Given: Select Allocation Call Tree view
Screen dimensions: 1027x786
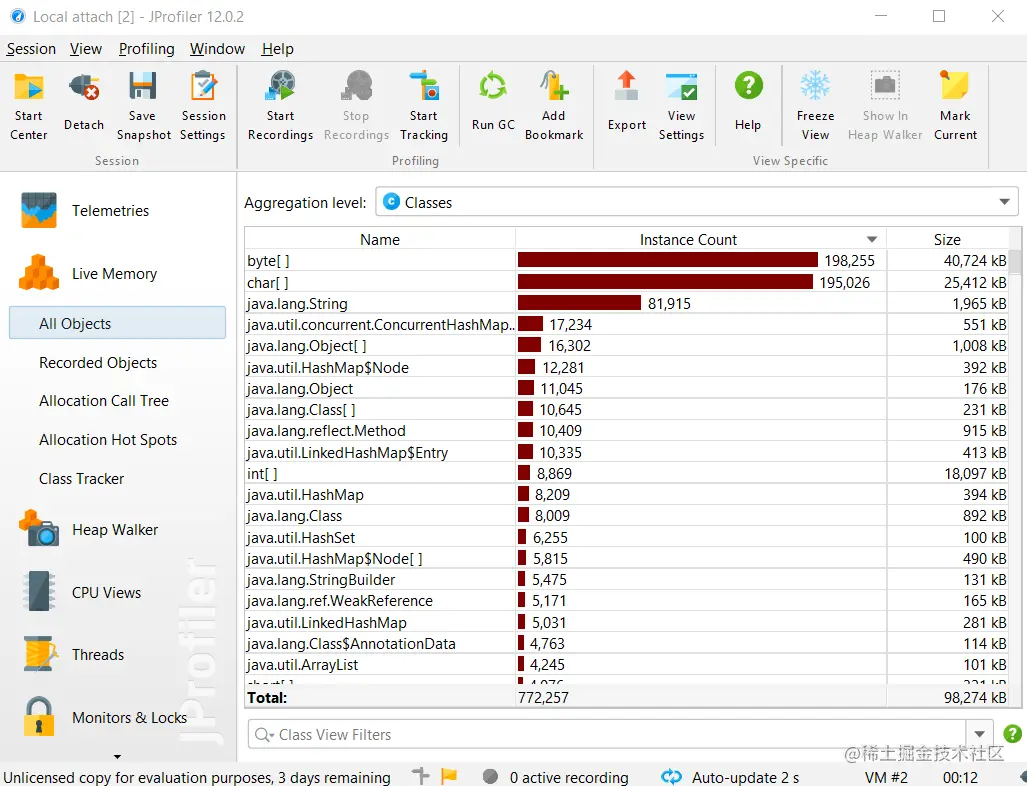Looking at the screenshot, I should pyautogui.click(x=104, y=400).
